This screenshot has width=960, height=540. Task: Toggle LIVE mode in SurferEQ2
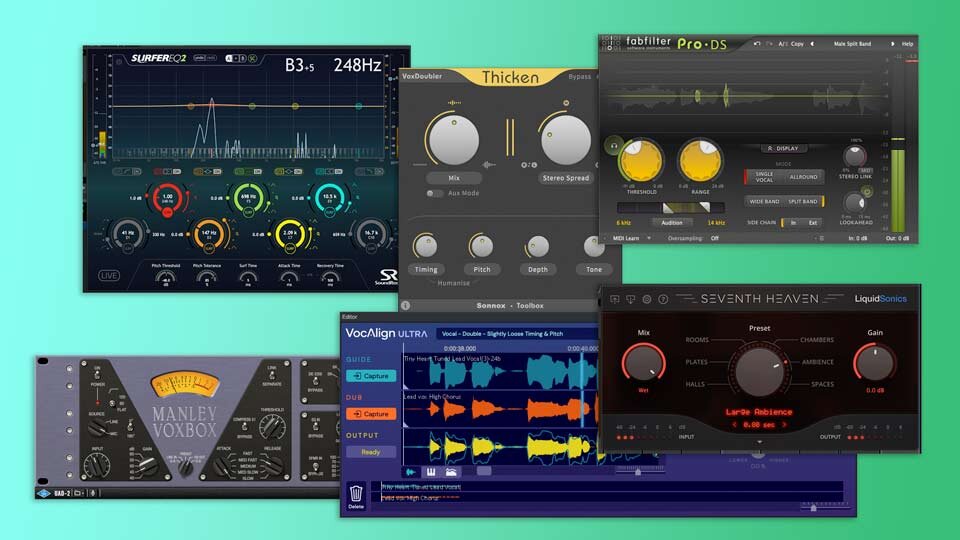109,276
